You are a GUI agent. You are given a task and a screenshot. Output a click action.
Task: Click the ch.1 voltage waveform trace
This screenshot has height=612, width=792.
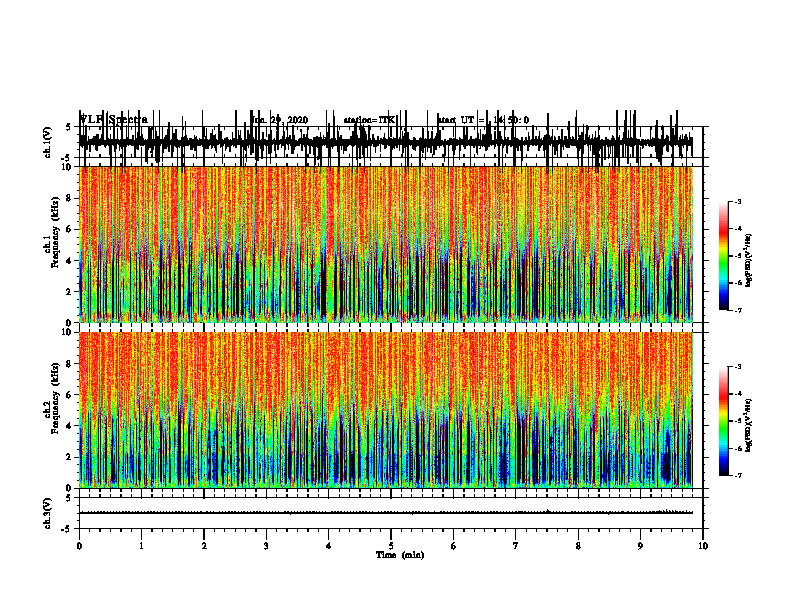click(x=386, y=142)
